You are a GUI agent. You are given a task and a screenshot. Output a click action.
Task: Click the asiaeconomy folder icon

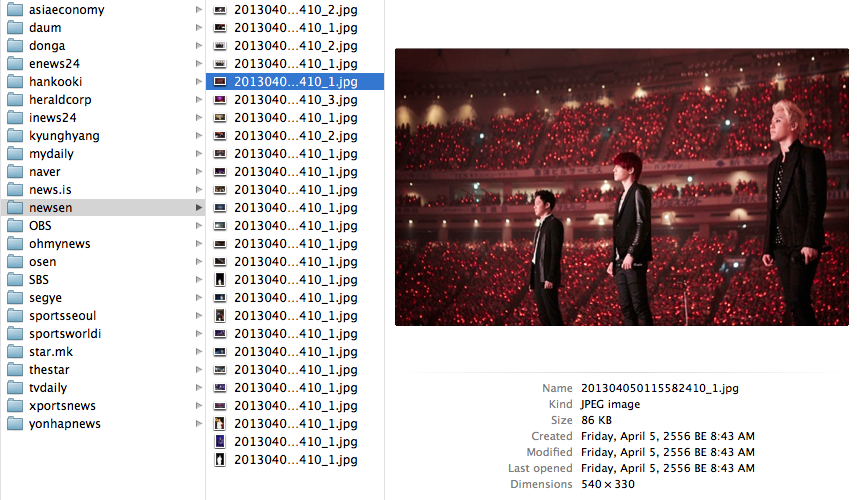[x=15, y=9]
